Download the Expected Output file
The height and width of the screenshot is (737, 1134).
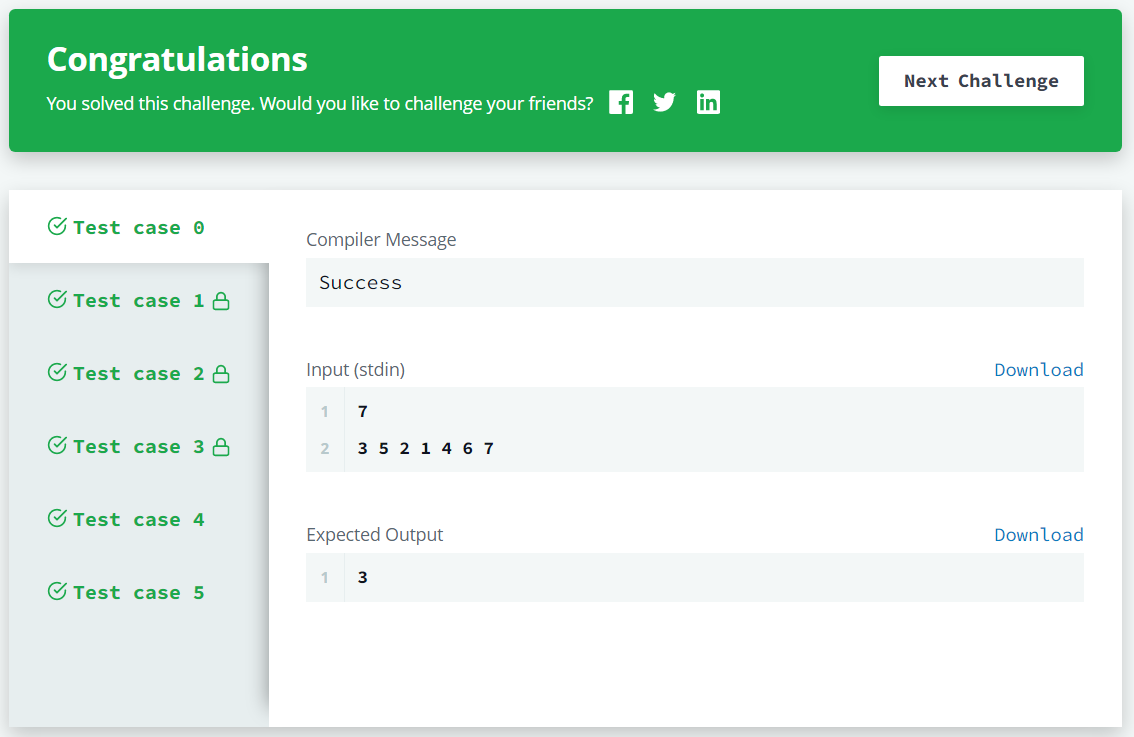point(1039,534)
